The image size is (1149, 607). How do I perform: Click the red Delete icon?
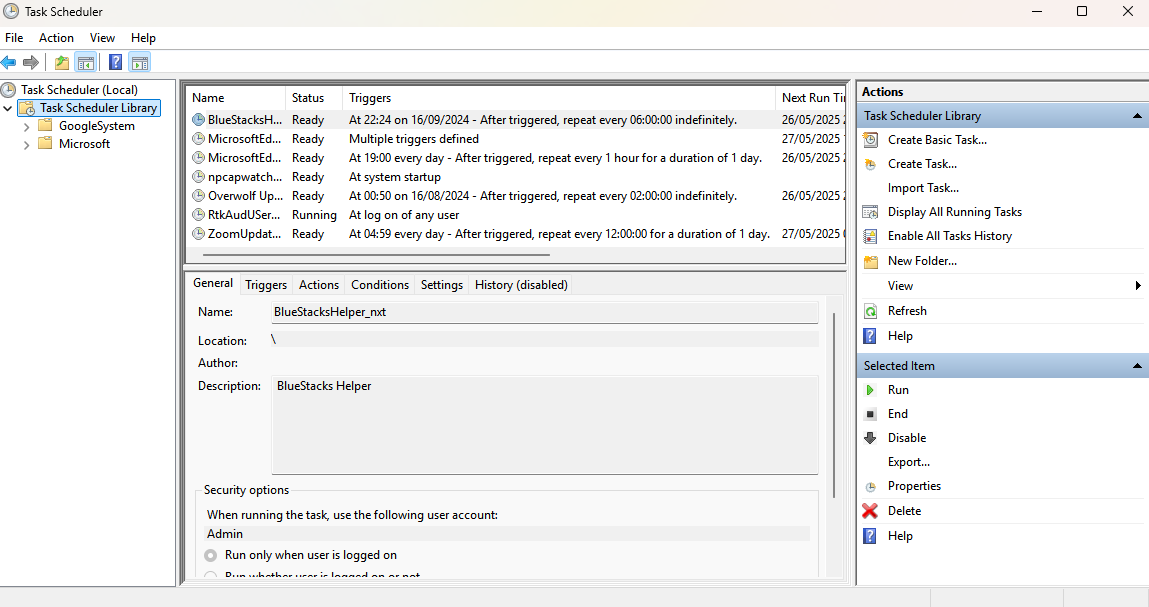pyautogui.click(x=870, y=511)
